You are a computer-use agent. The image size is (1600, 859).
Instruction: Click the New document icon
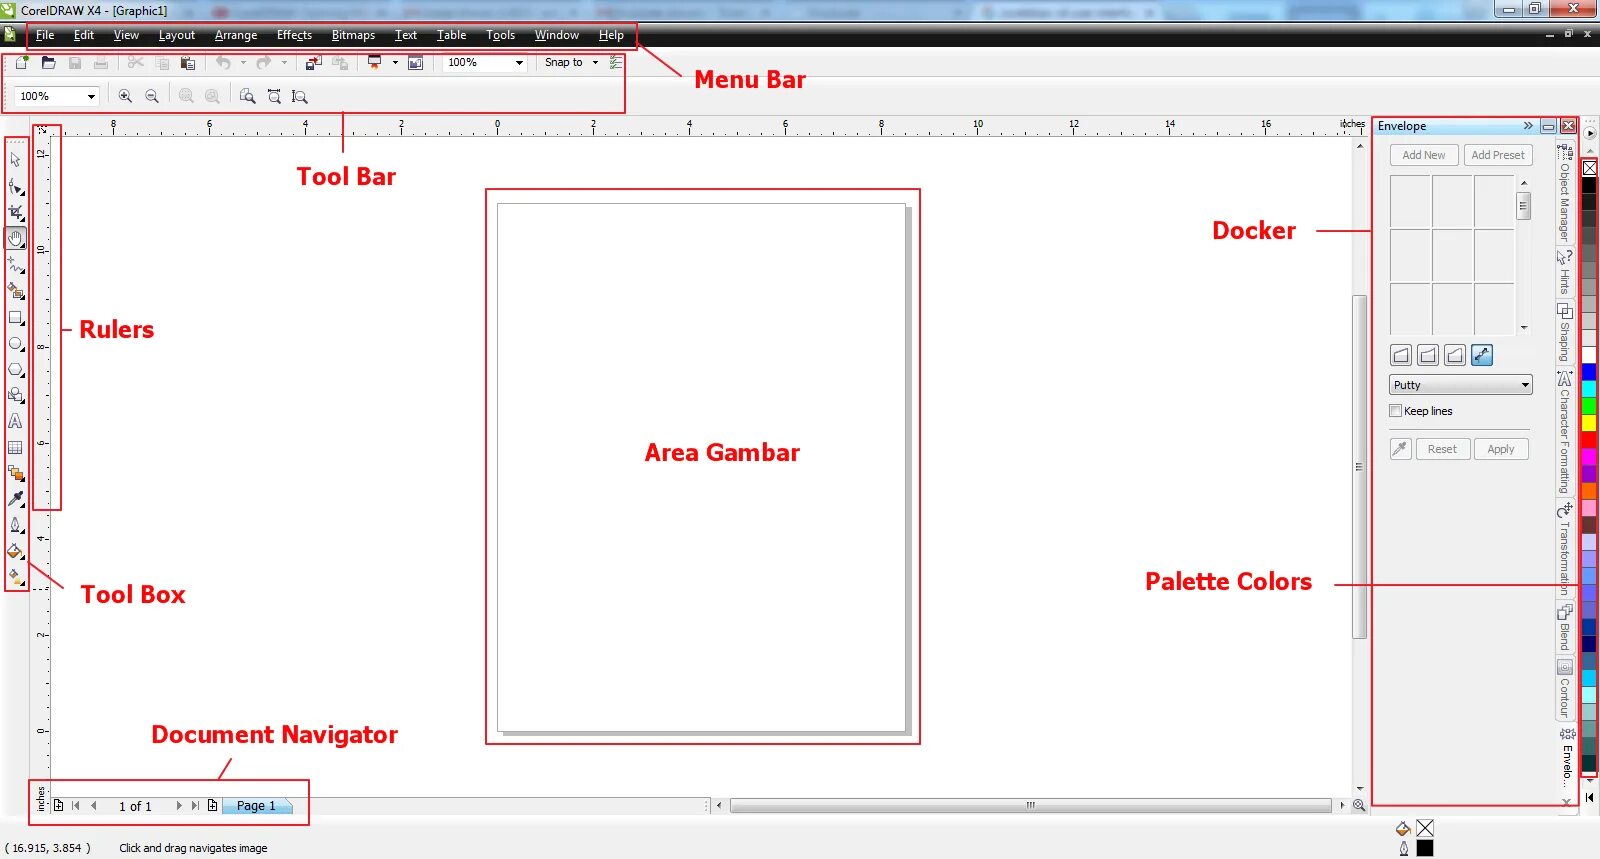pos(21,63)
